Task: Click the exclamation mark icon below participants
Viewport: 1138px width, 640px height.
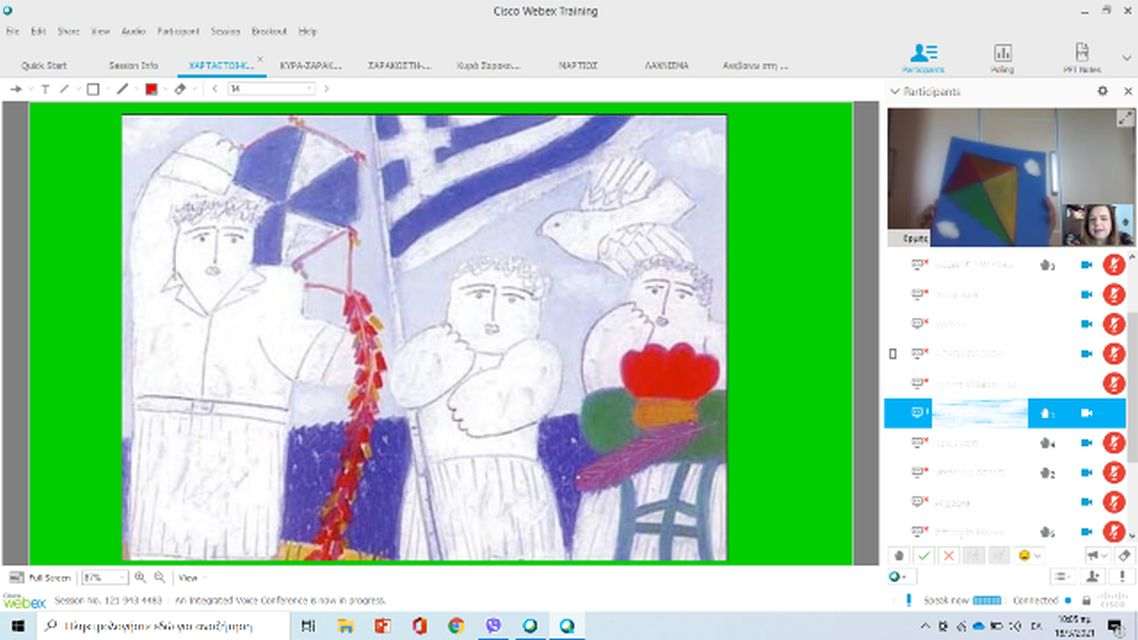Action: pos(1122,577)
